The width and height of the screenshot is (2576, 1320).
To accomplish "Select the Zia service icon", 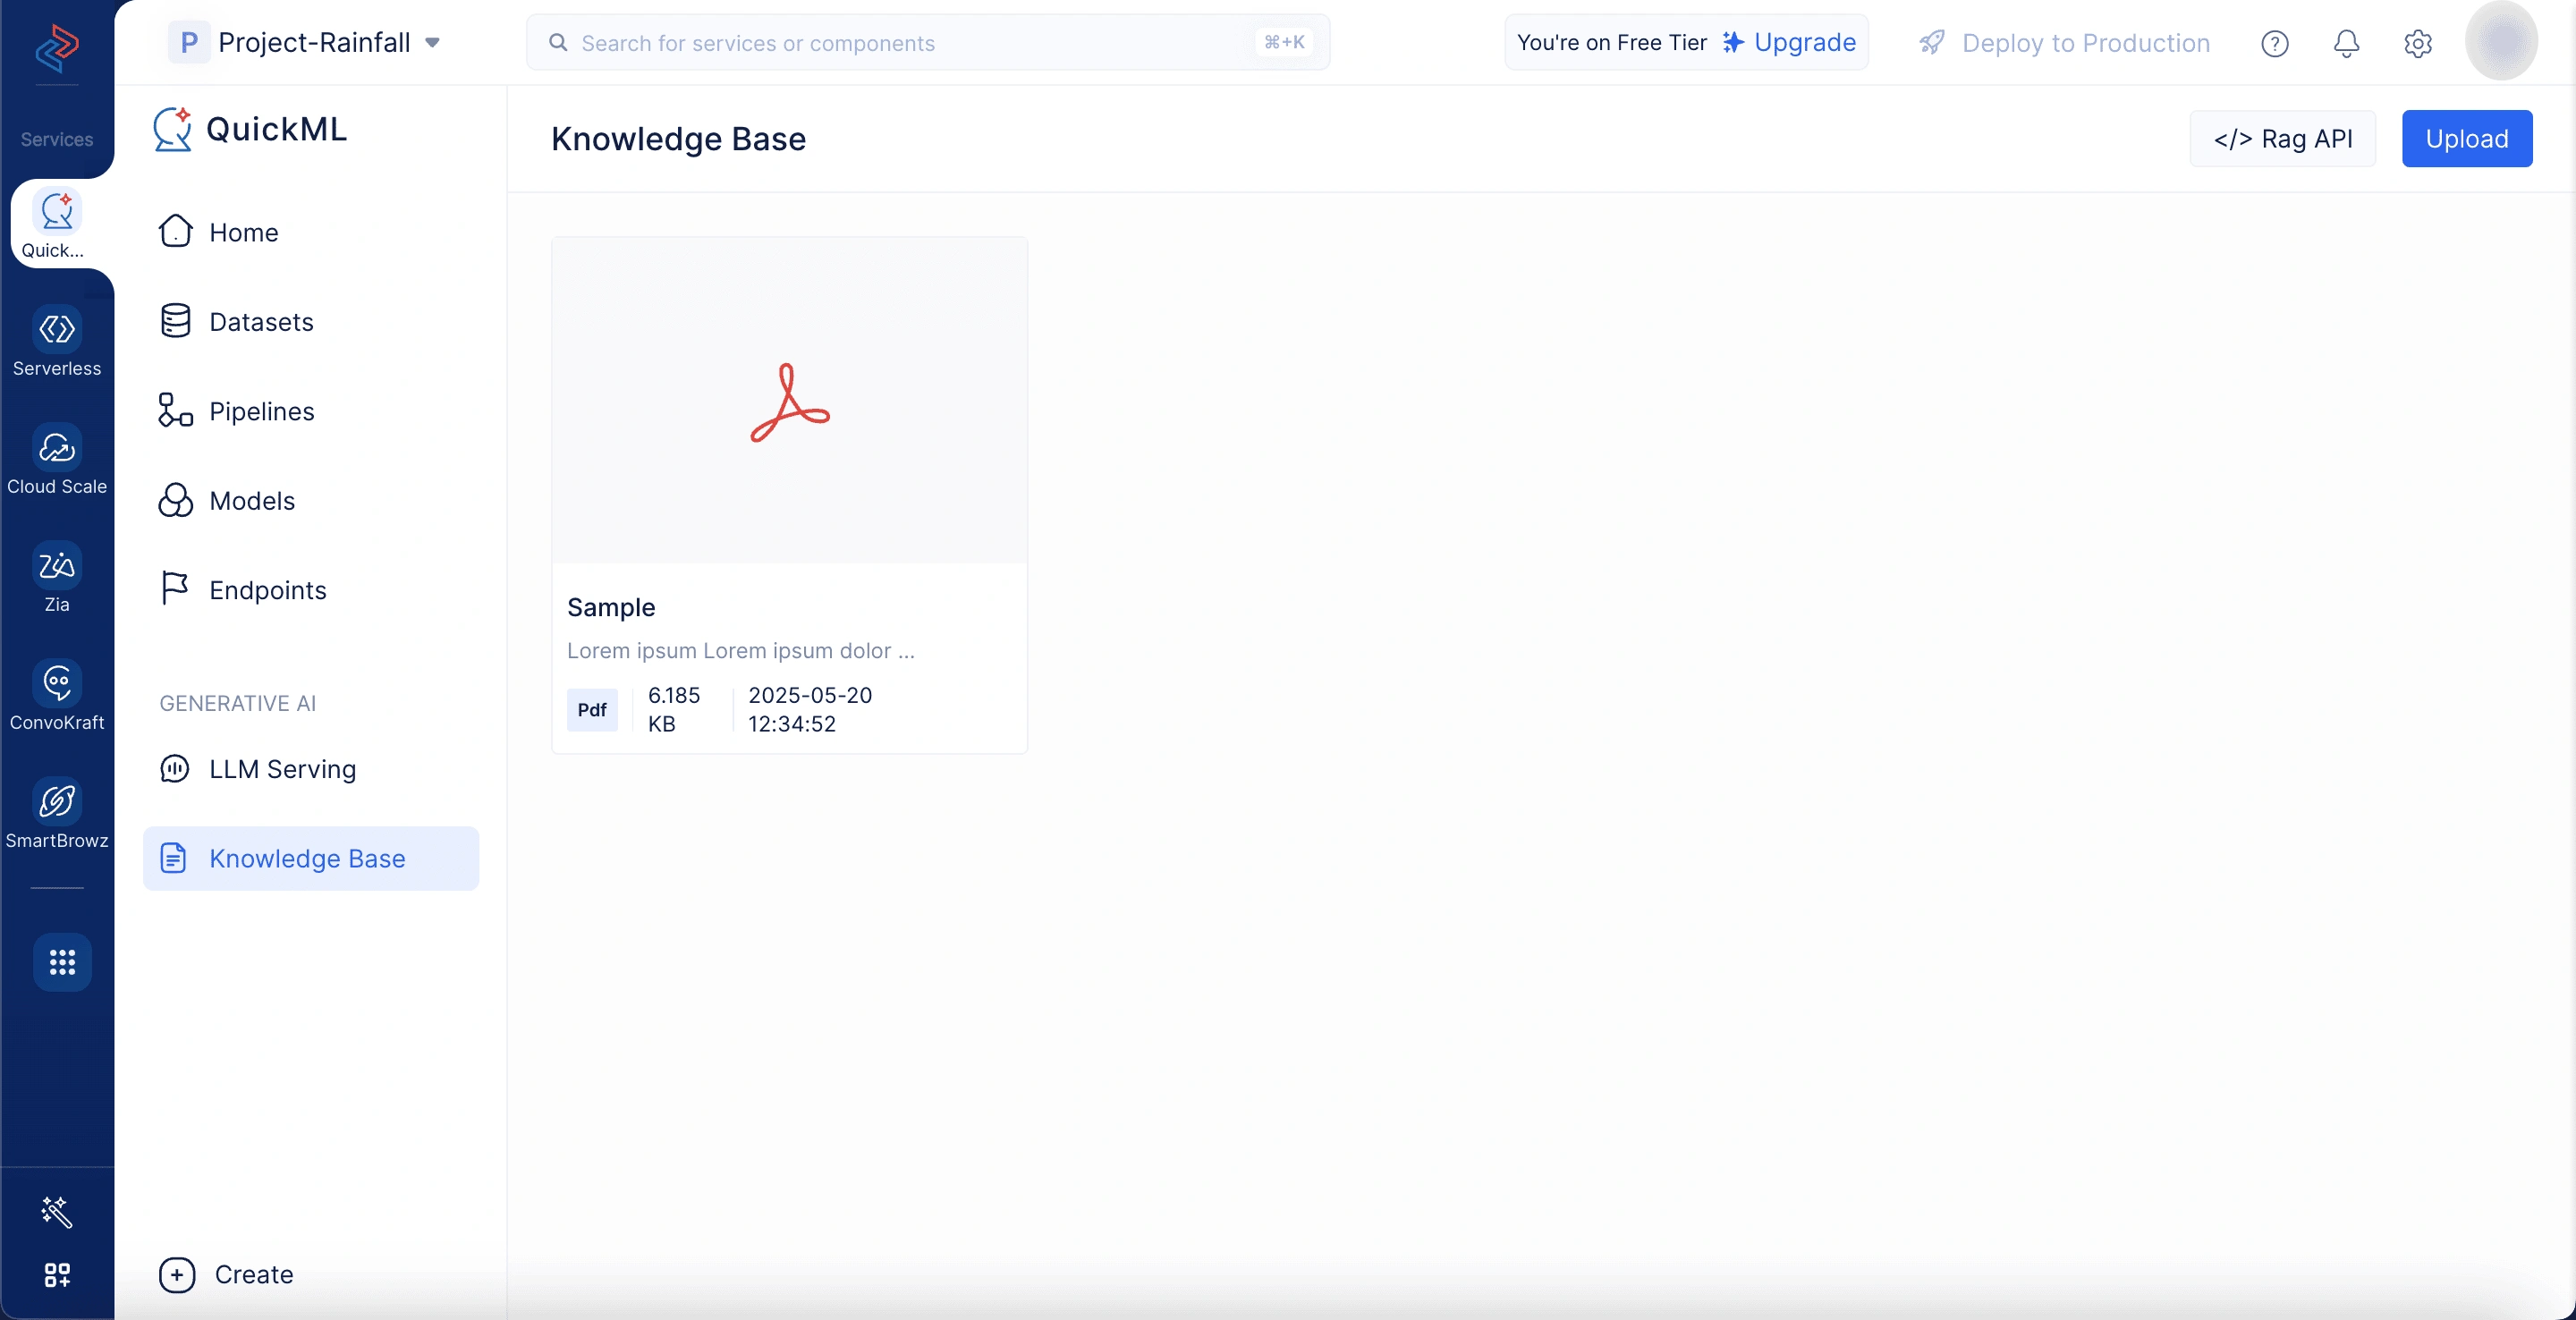I will pos(57,565).
